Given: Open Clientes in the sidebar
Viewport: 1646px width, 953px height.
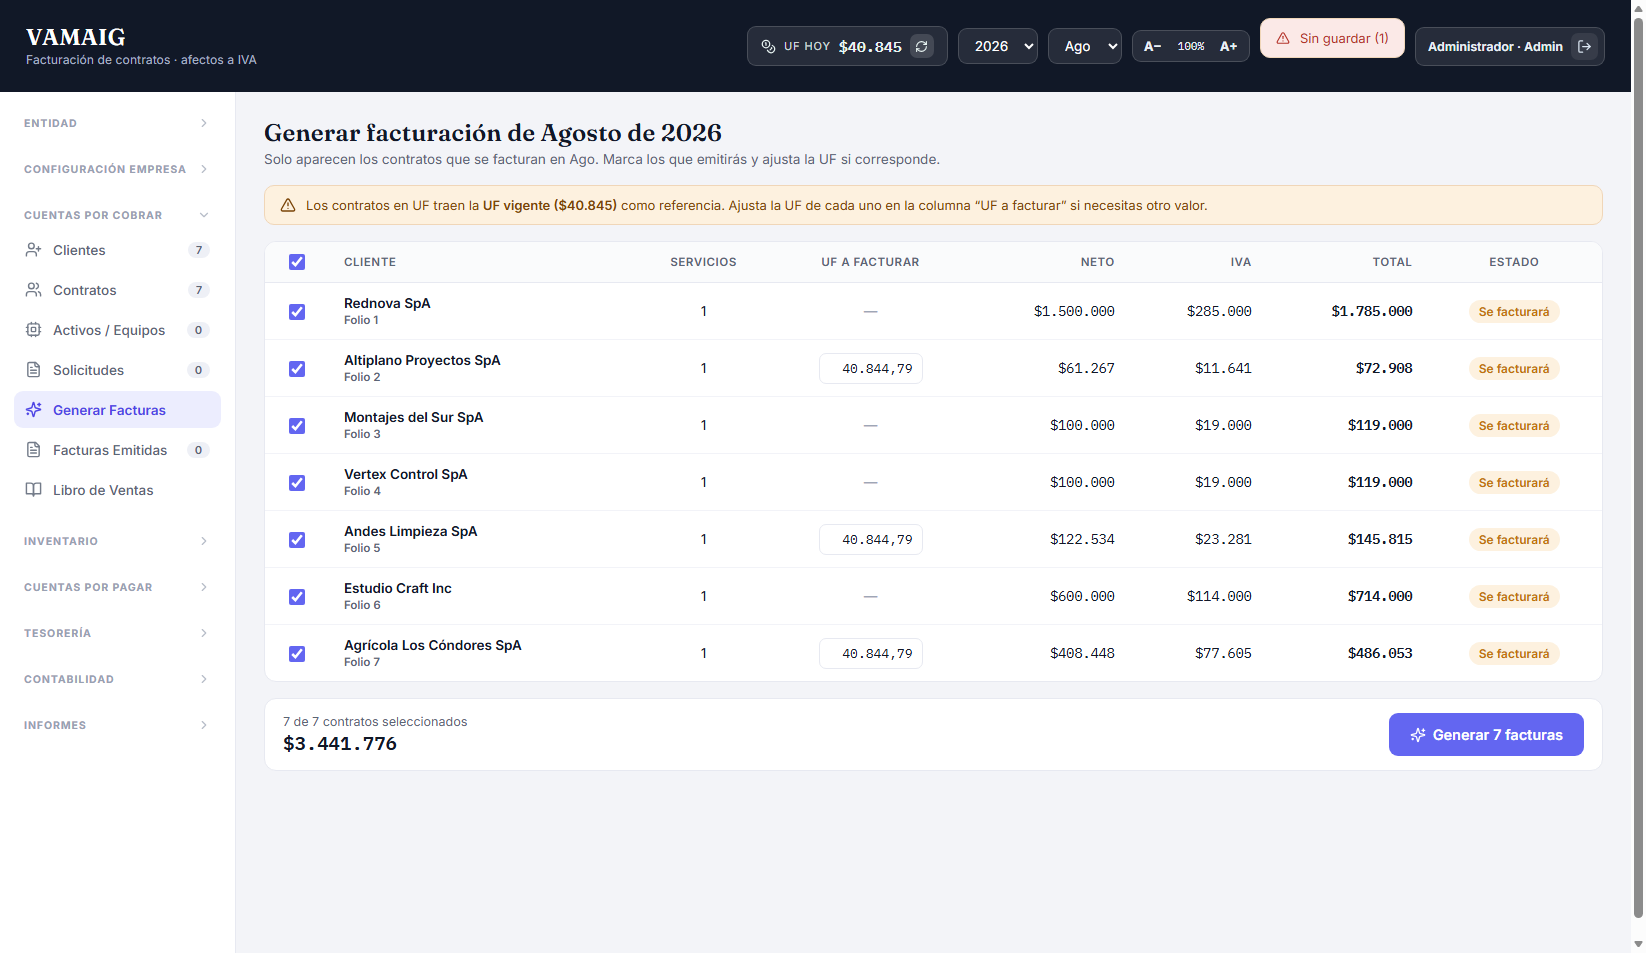Looking at the screenshot, I should point(117,250).
